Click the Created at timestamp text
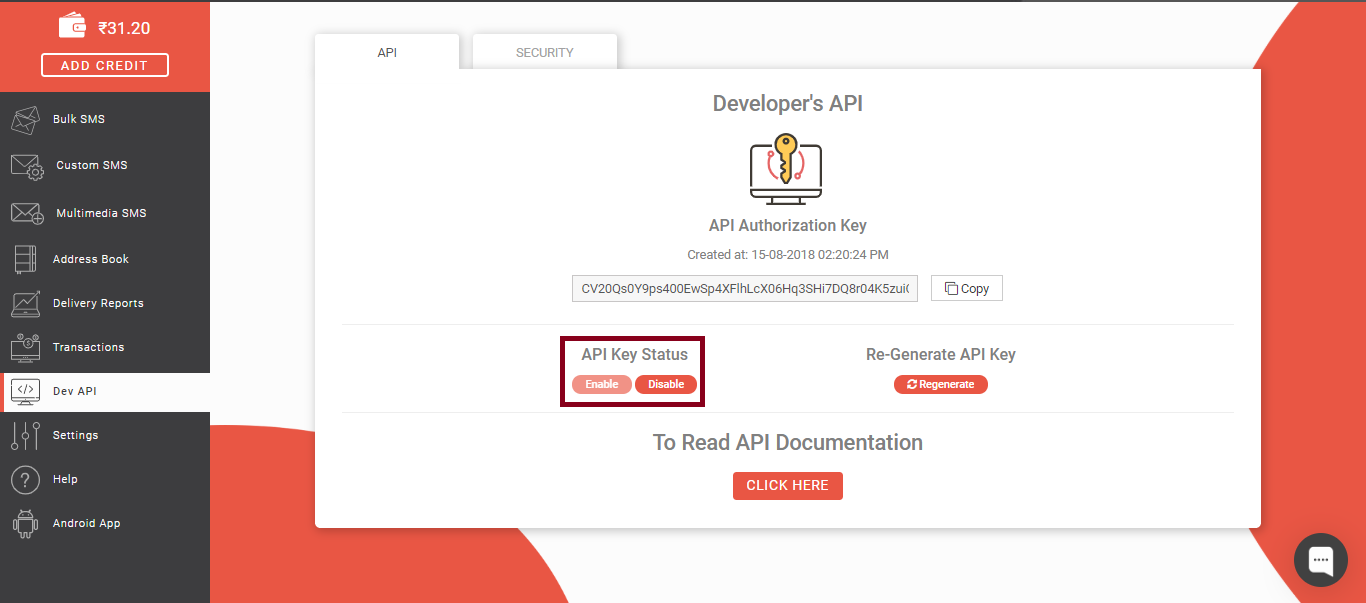Image resolution: width=1366 pixels, height=603 pixels. (788, 255)
